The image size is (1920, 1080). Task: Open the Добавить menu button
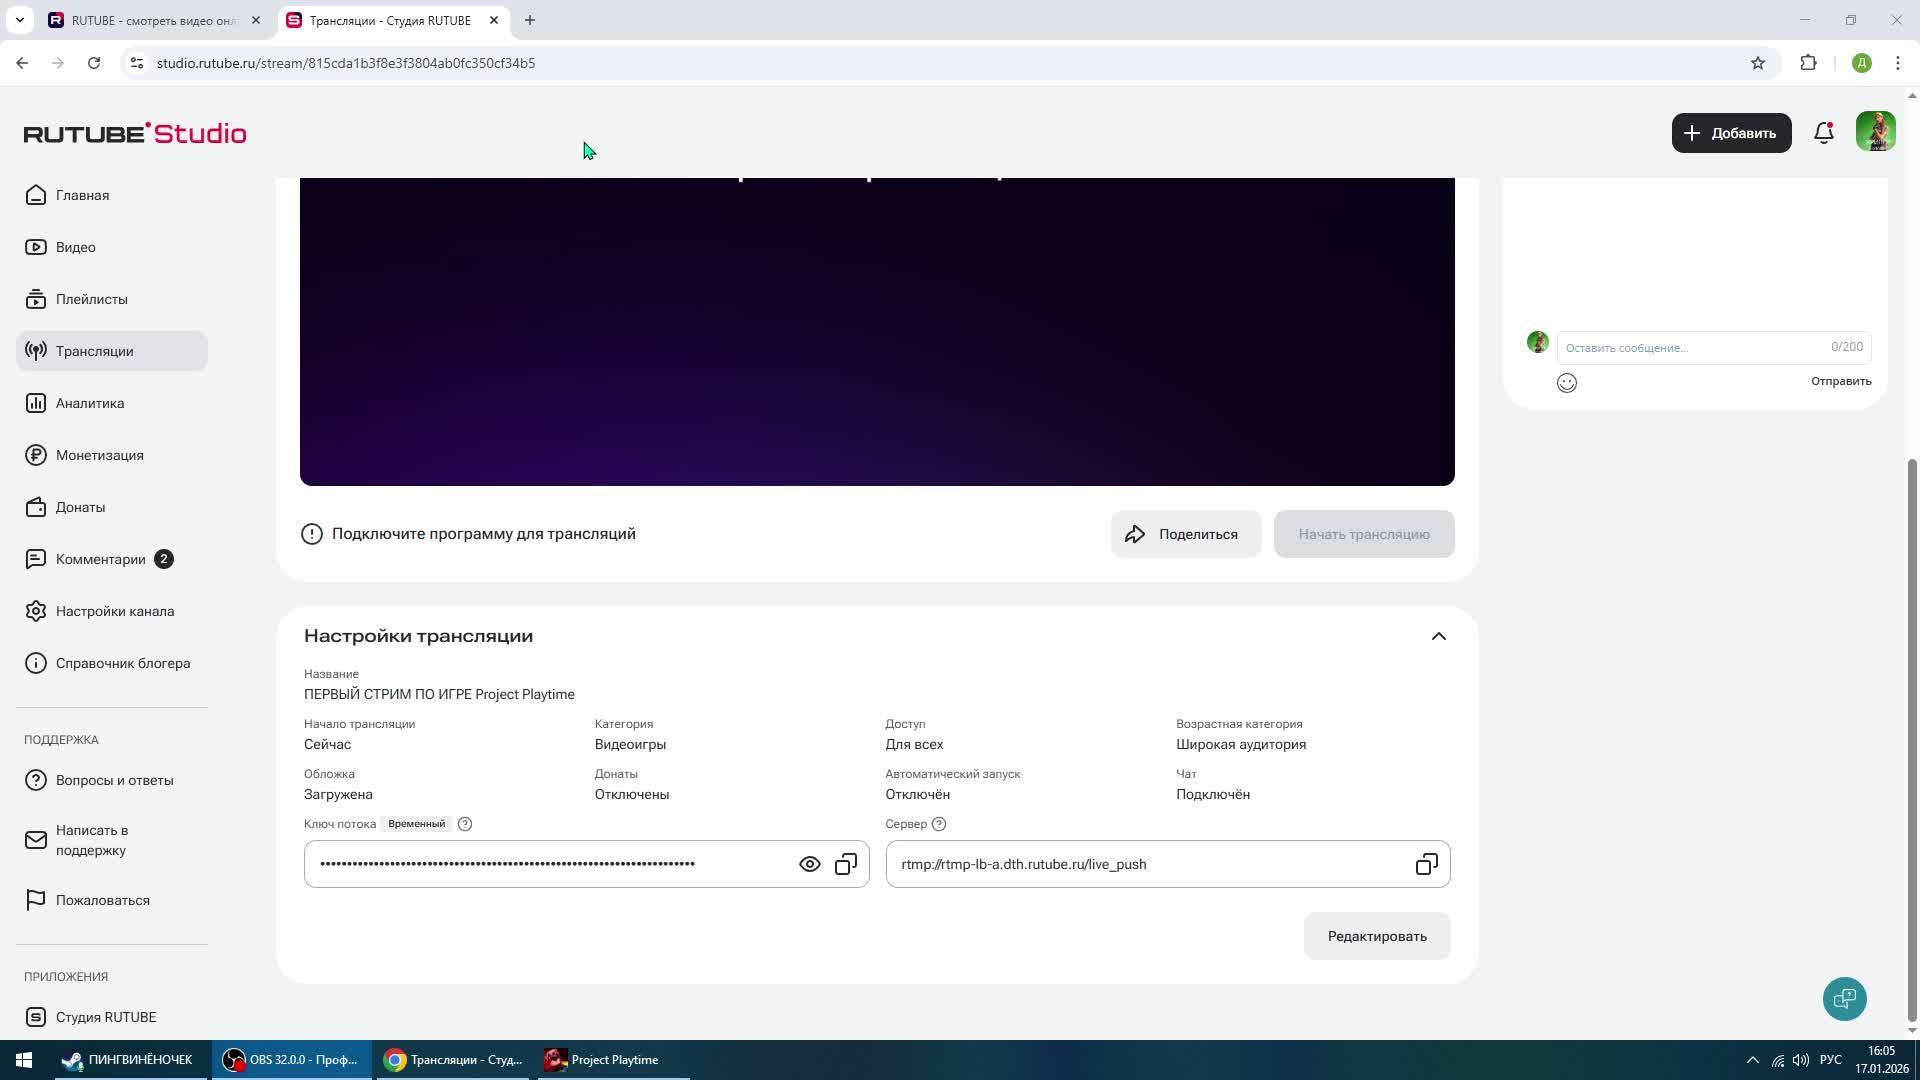coord(1731,133)
